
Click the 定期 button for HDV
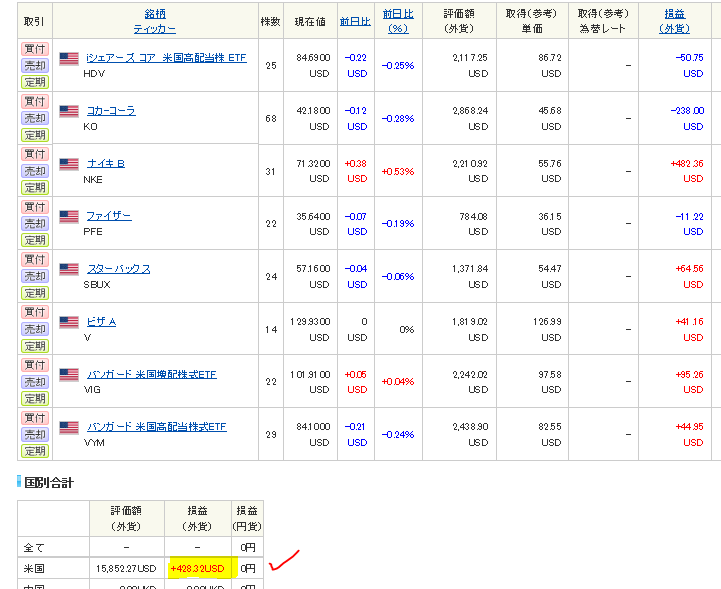[x=35, y=82]
